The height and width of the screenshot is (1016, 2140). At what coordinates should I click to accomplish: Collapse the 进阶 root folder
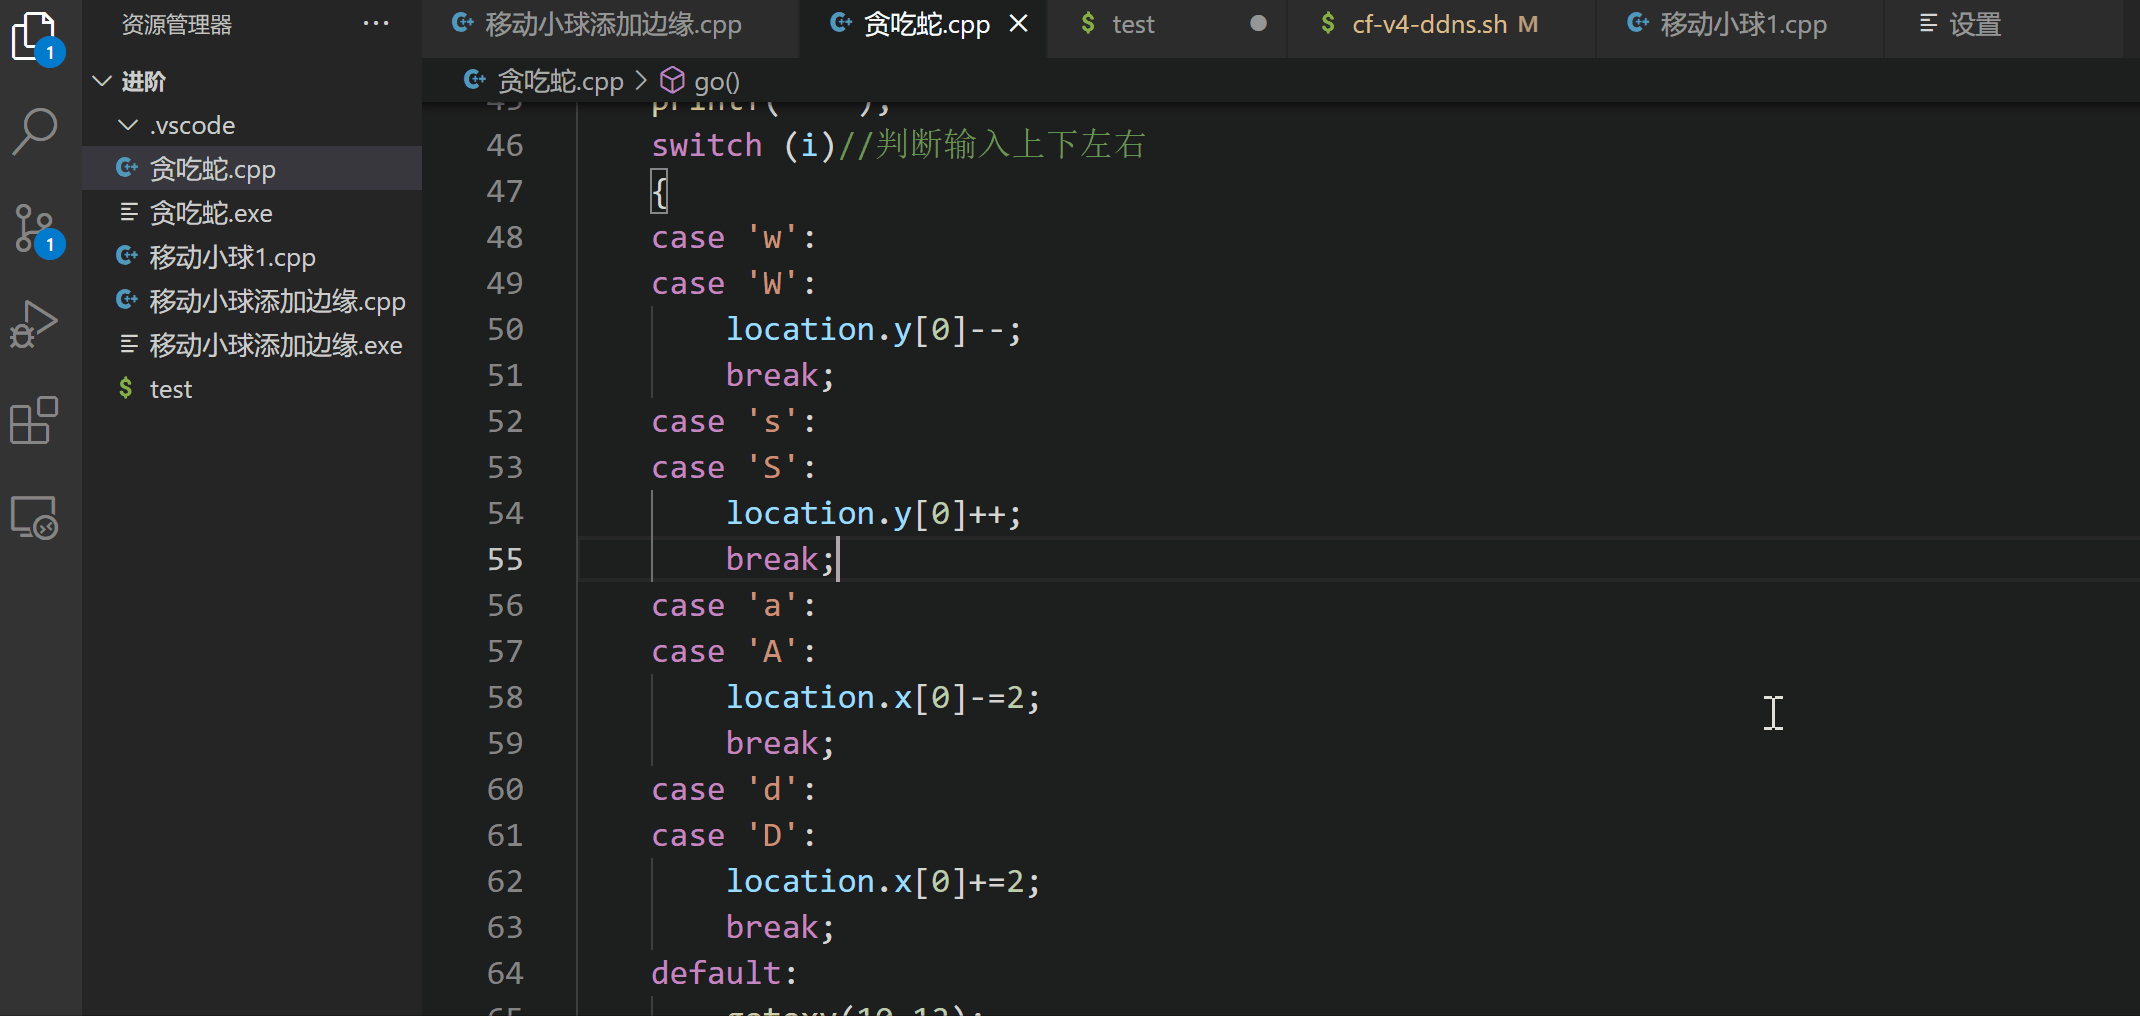101,81
